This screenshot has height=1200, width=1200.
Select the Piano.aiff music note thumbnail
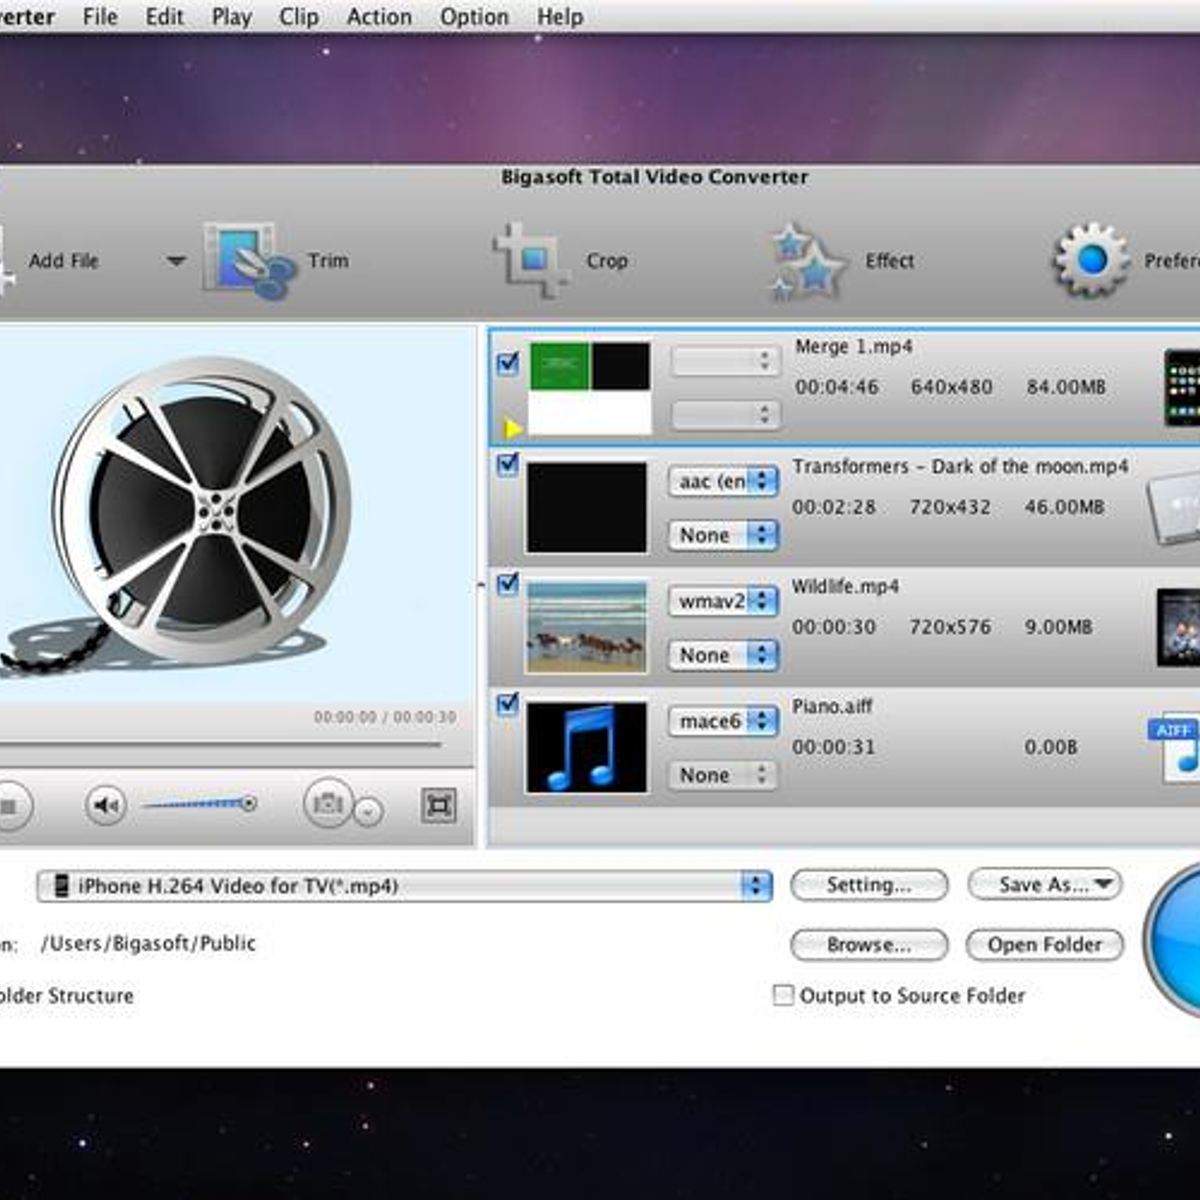tap(586, 747)
